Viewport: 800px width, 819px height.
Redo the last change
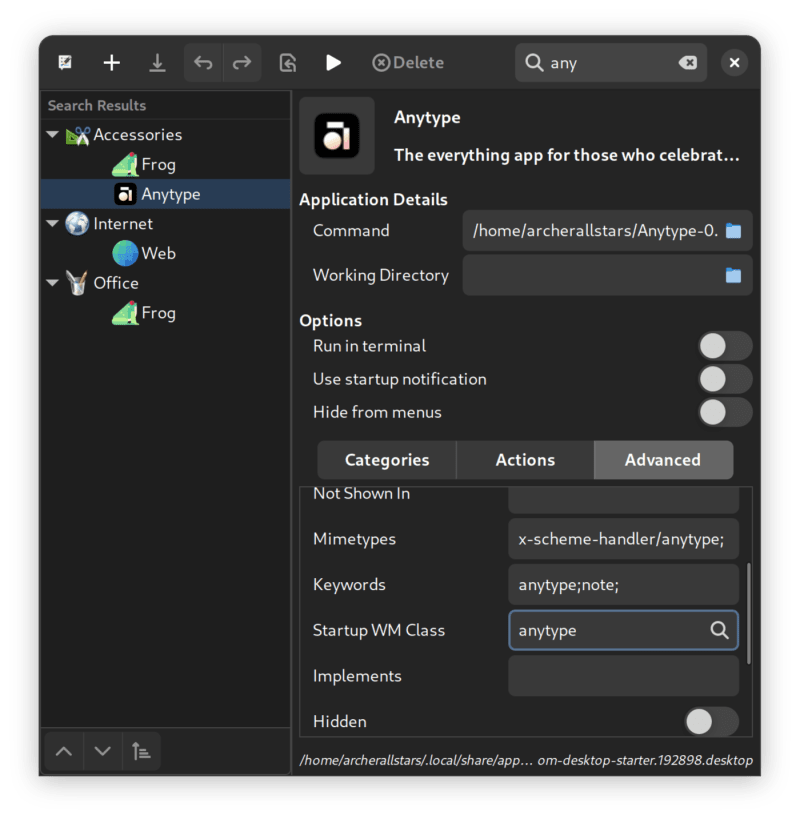(242, 63)
